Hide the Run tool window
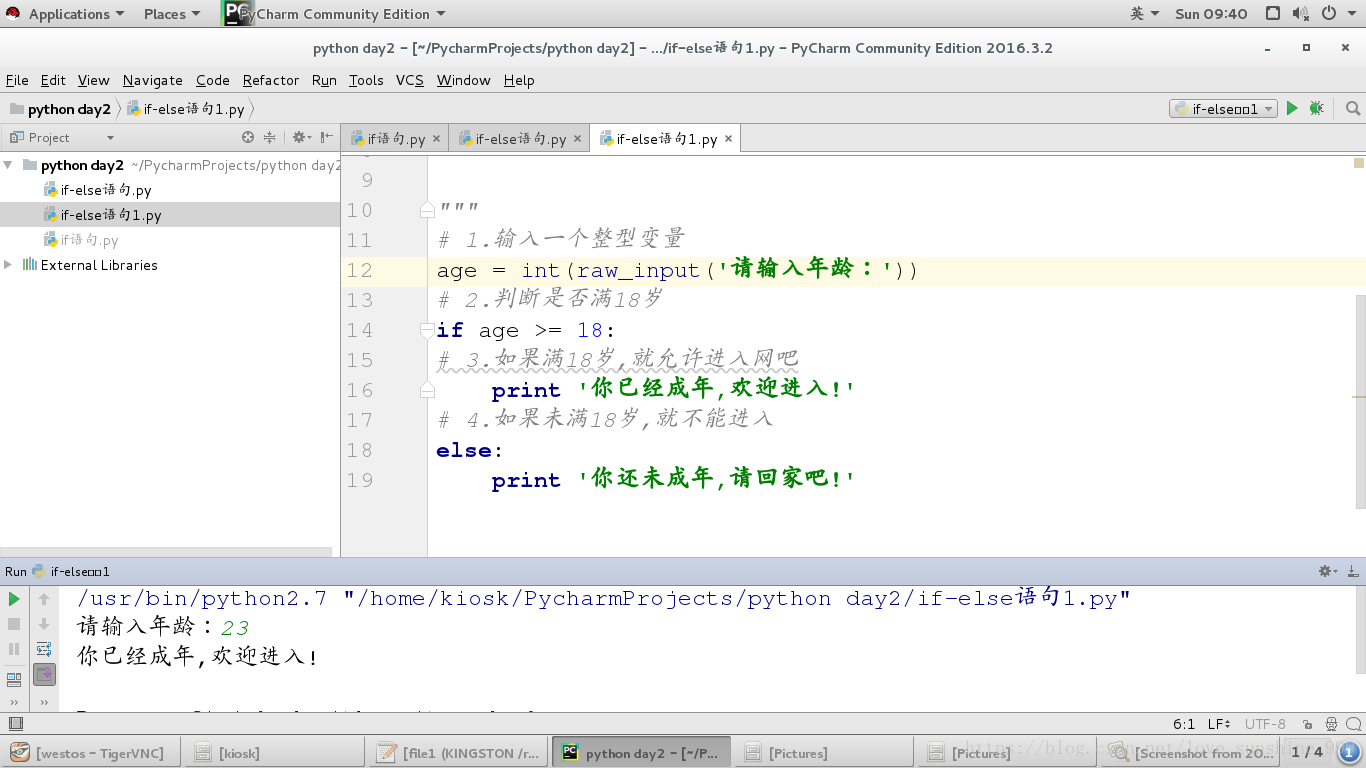1366x768 pixels. pyautogui.click(x=1352, y=571)
